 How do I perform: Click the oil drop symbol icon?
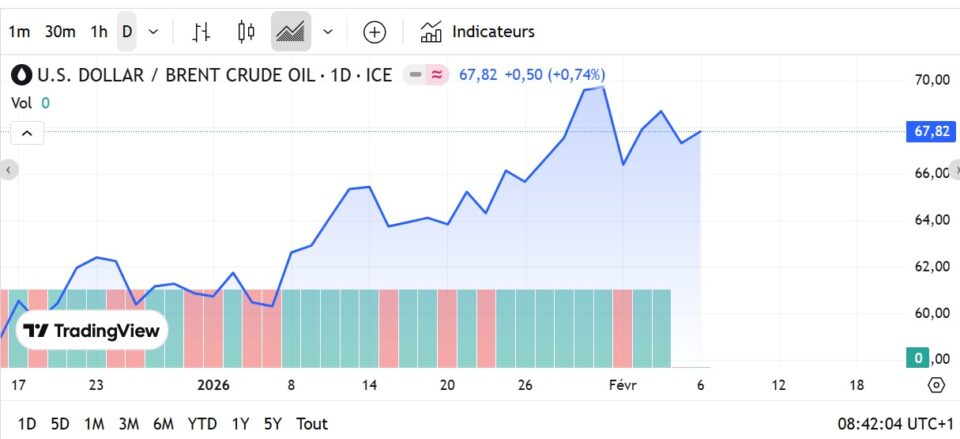tap(20, 75)
